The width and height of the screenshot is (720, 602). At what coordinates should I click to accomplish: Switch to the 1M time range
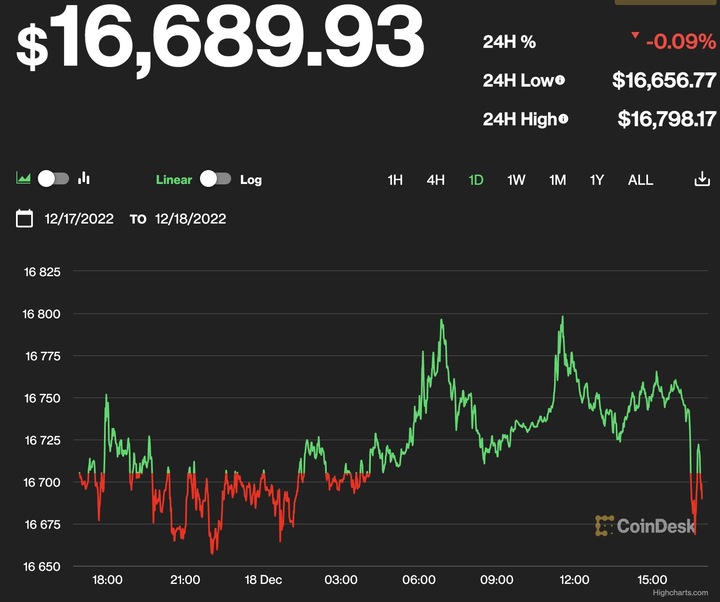(x=557, y=180)
